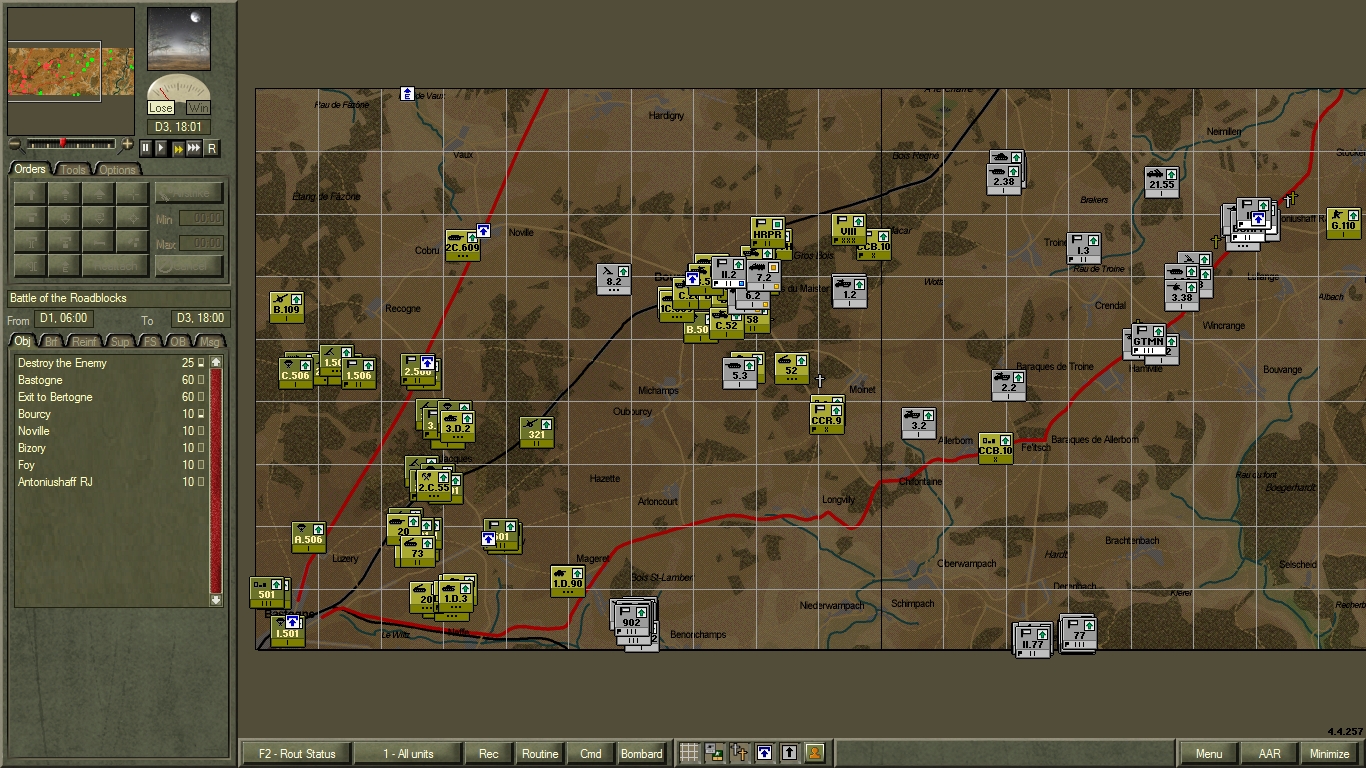
Task: Click the objectives list scroll-up arrow
Action: tap(215, 362)
